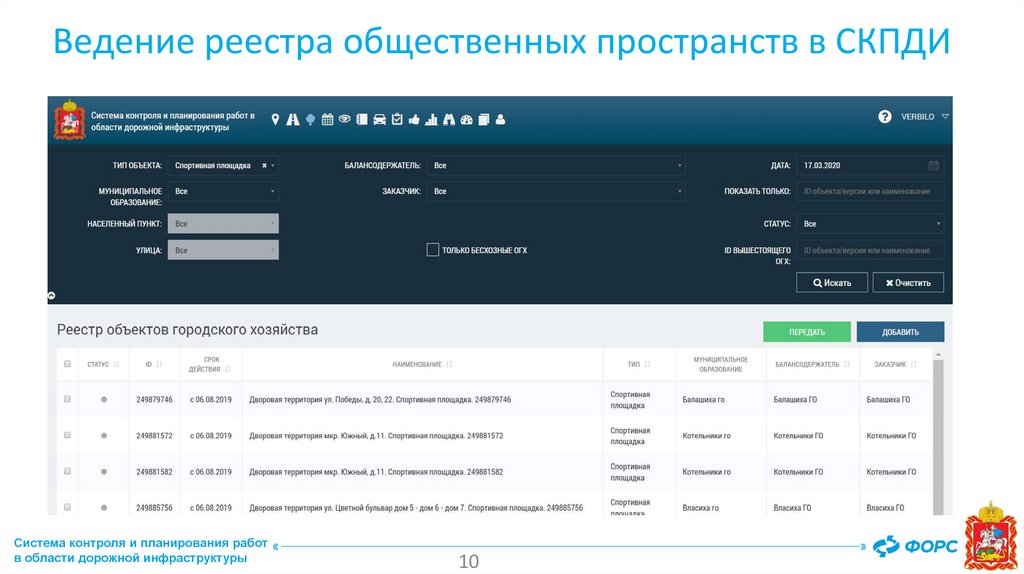This screenshot has width=1024, height=574.
Task: Open the map pin location icon
Action: pyautogui.click(x=276, y=120)
